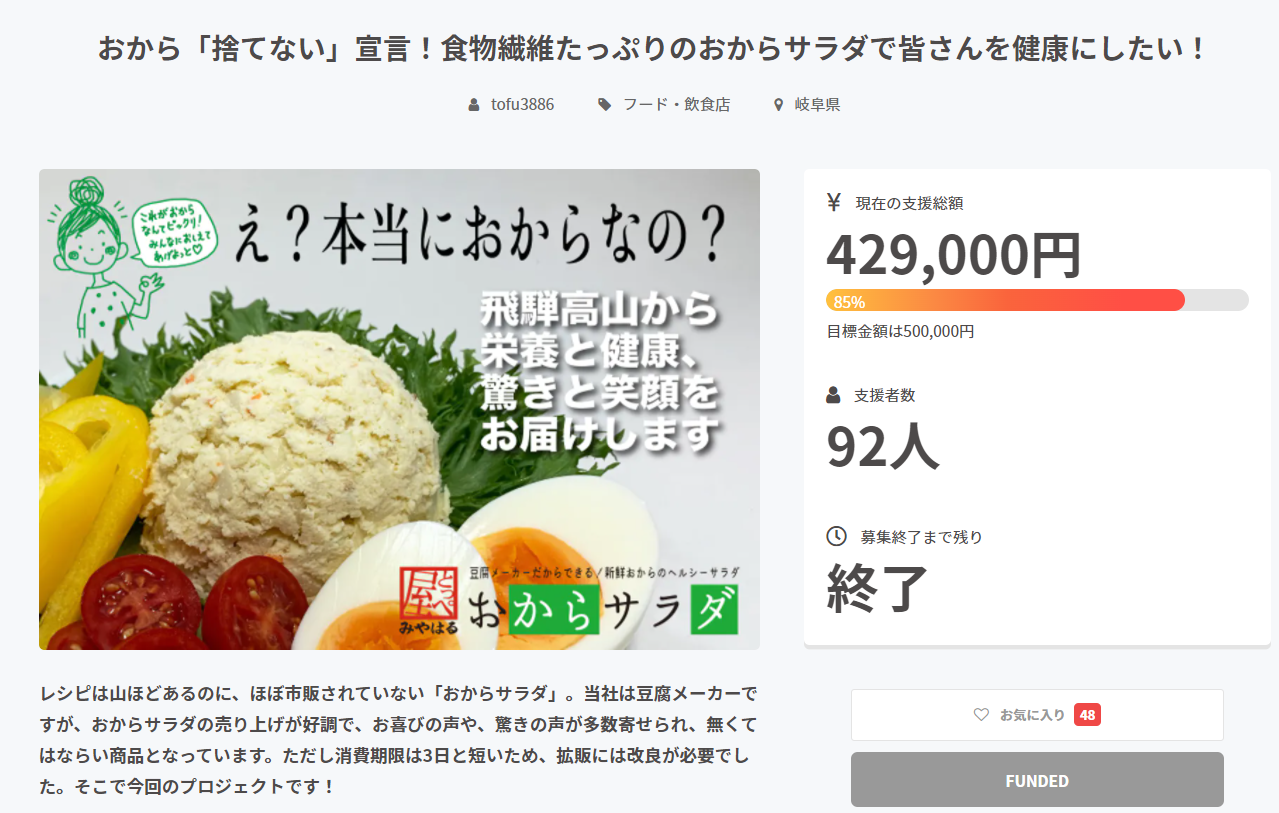Click the yen icon beside 現在の支援総額
The image size is (1279, 813).
[x=834, y=203]
